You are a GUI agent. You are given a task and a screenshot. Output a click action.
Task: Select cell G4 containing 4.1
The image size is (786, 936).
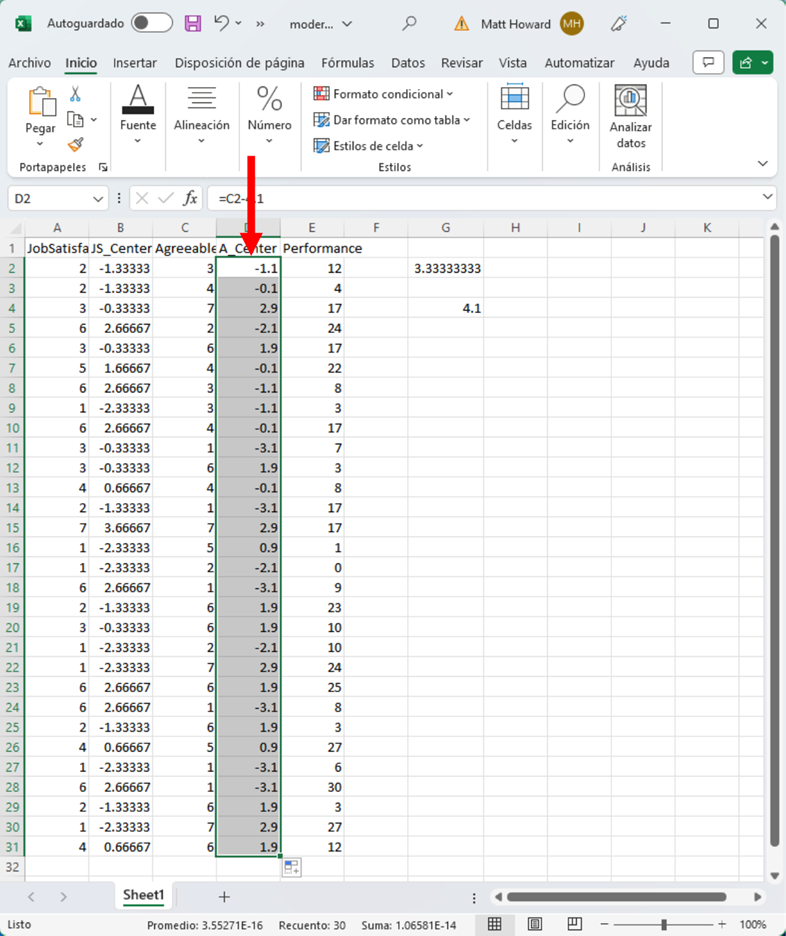coord(446,309)
